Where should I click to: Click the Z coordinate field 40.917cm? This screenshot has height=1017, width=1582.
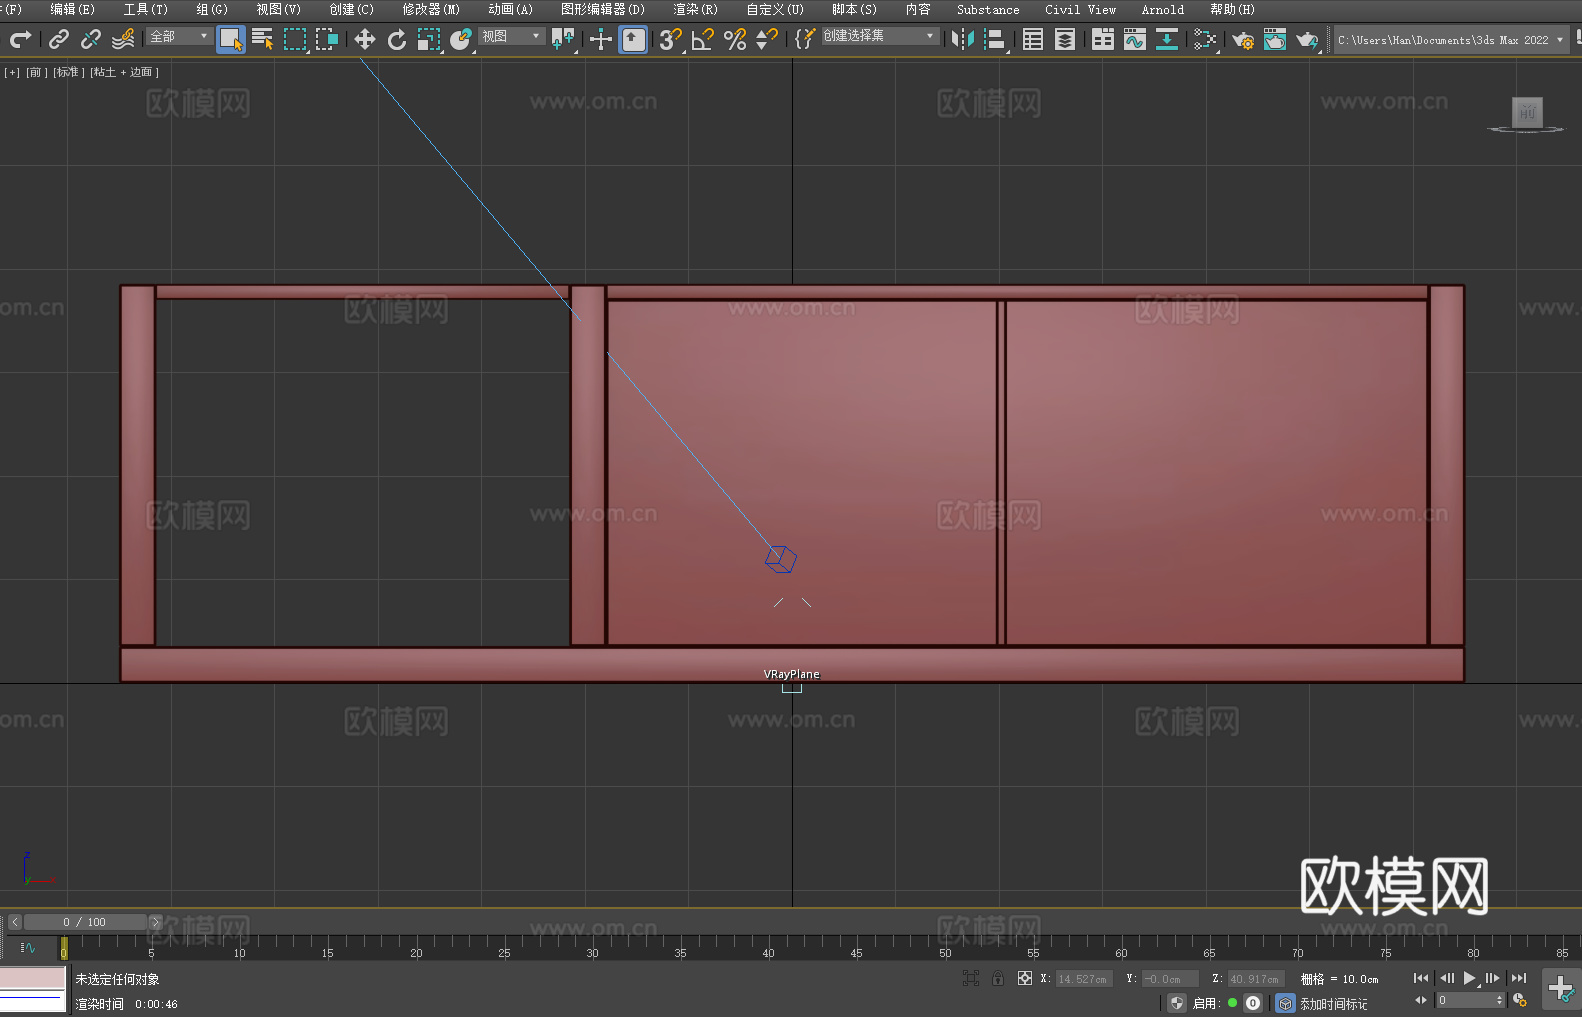pos(1255,979)
